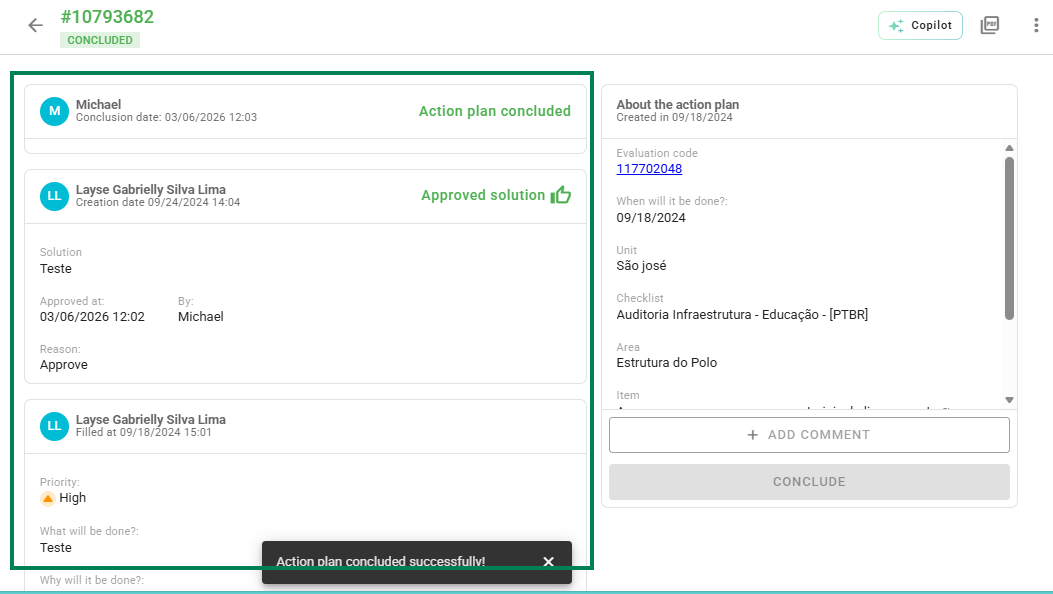Click the Area value 'Estrutura do Polo'
The image size is (1053, 594).
pos(667,363)
